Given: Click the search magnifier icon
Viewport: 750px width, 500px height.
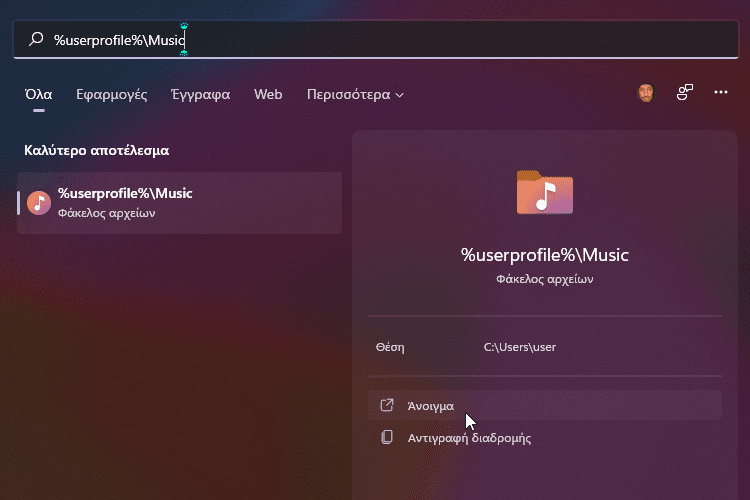Looking at the screenshot, I should (x=36, y=39).
